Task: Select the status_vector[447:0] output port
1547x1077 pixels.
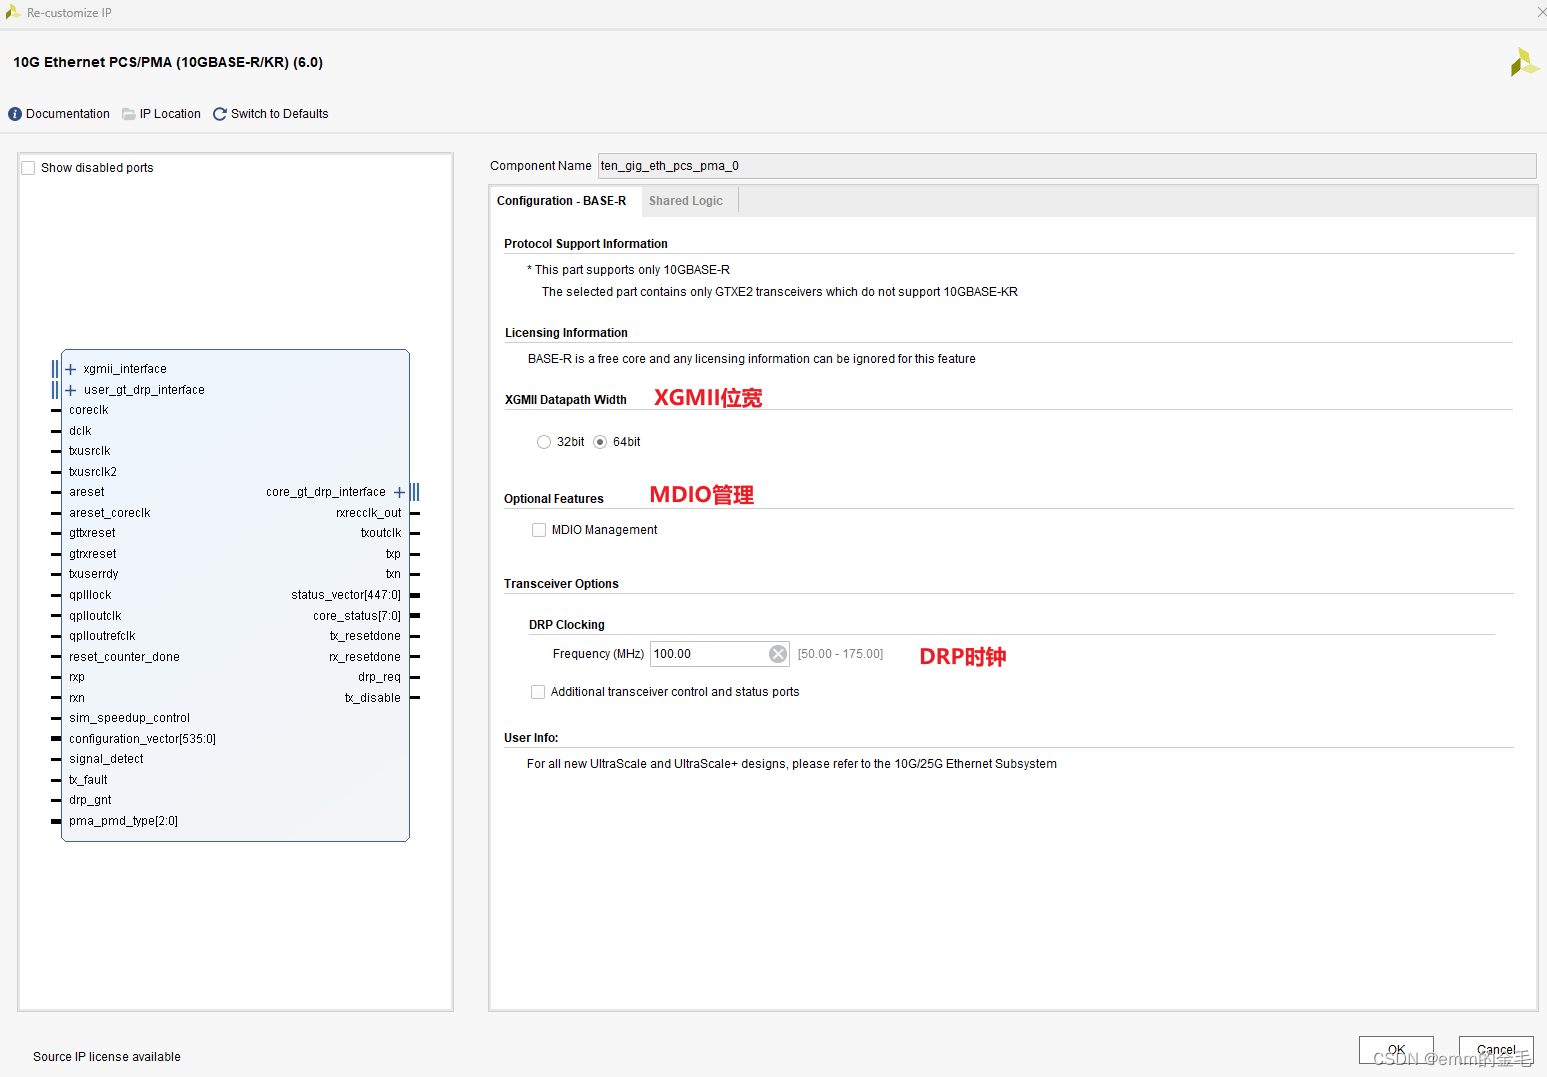Action: 346,595
